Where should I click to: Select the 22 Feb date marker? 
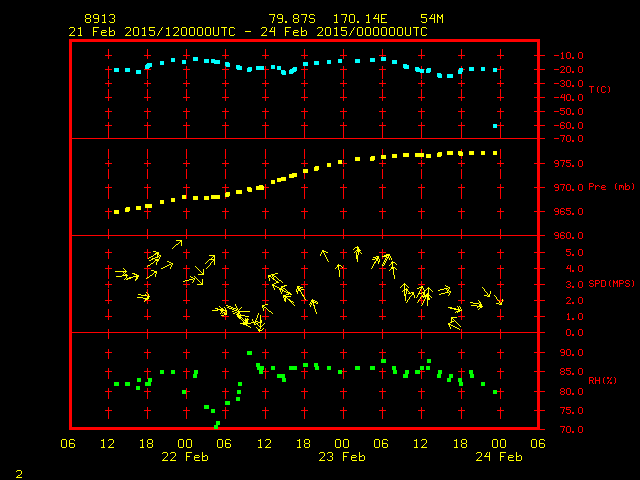[185, 457]
